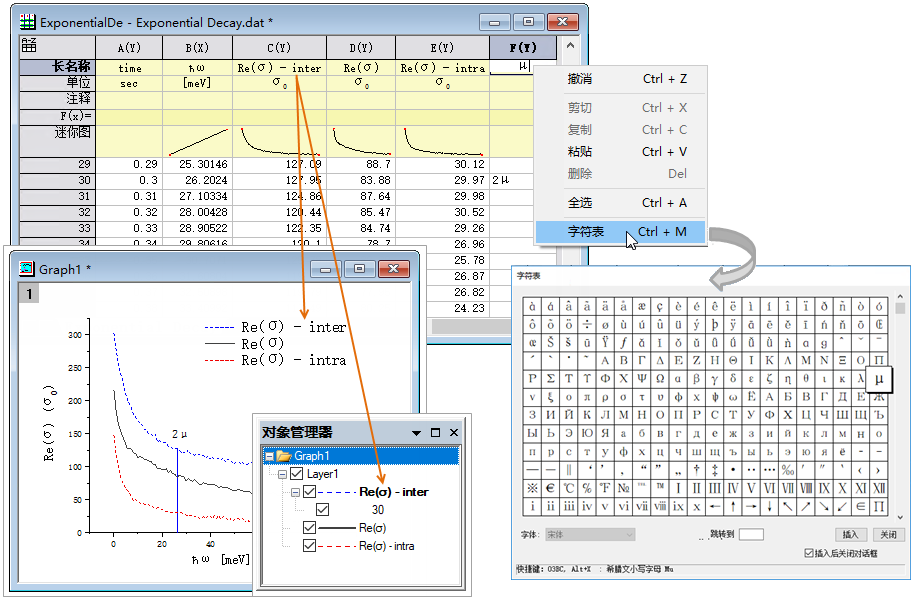Click the Object Manager float window icon

[x=435, y=433]
